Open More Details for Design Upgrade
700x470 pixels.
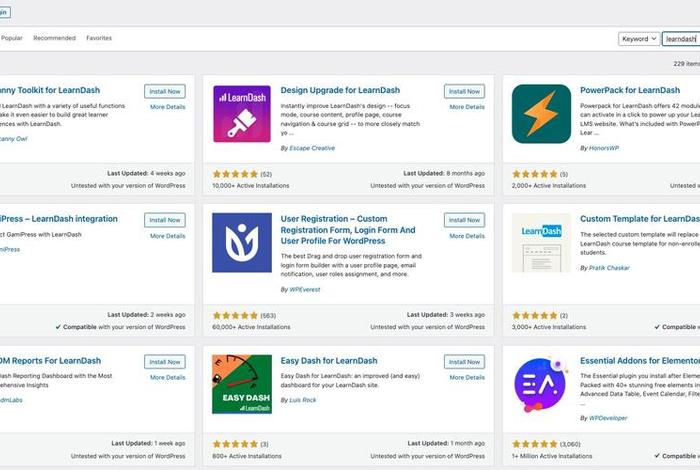click(x=467, y=107)
